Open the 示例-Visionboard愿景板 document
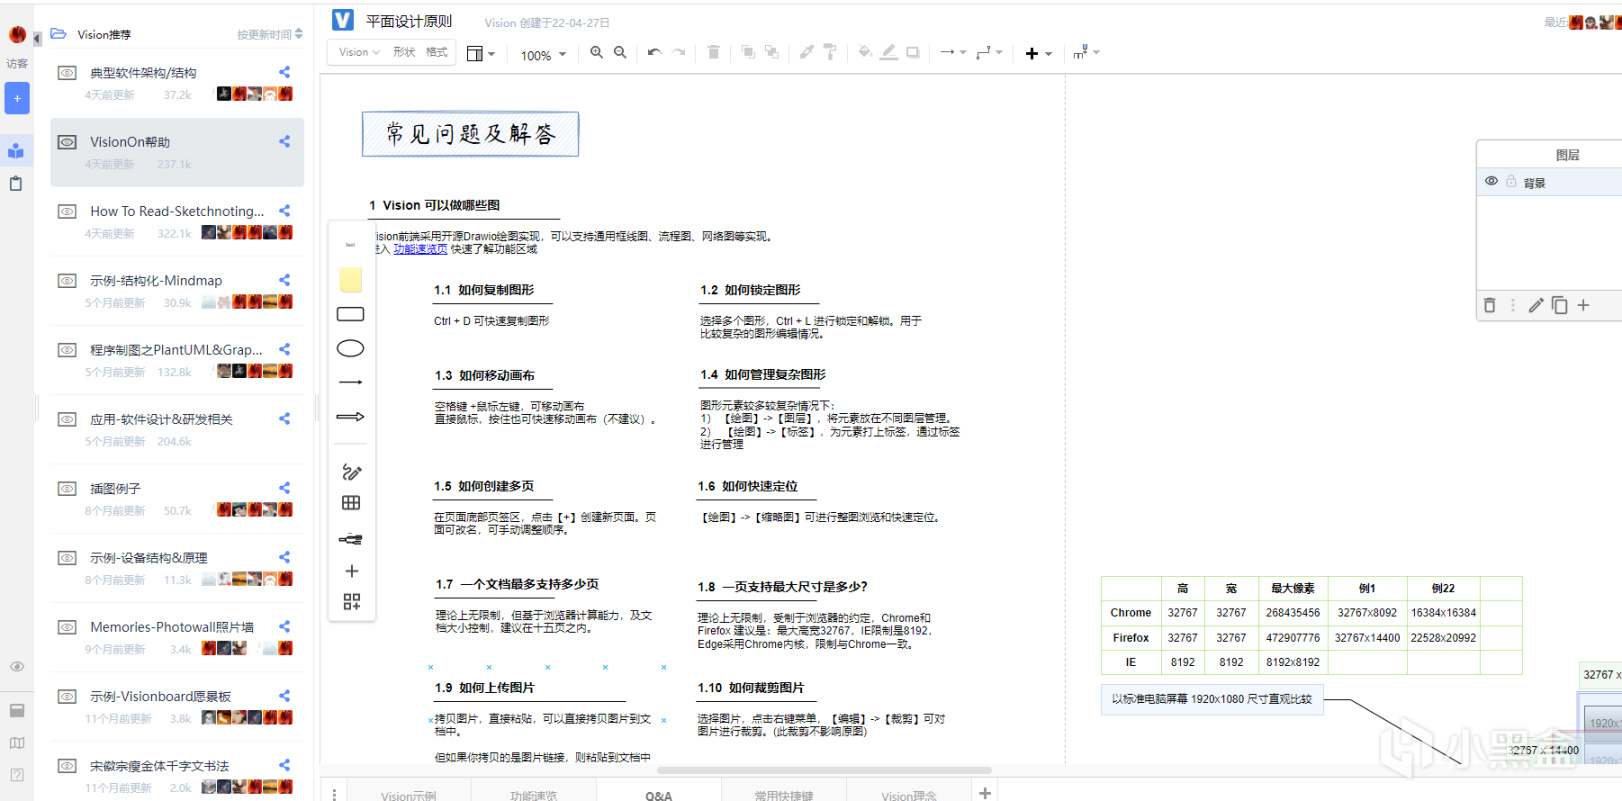Image resolution: width=1622 pixels, height=801 pixels. (177, 706)
